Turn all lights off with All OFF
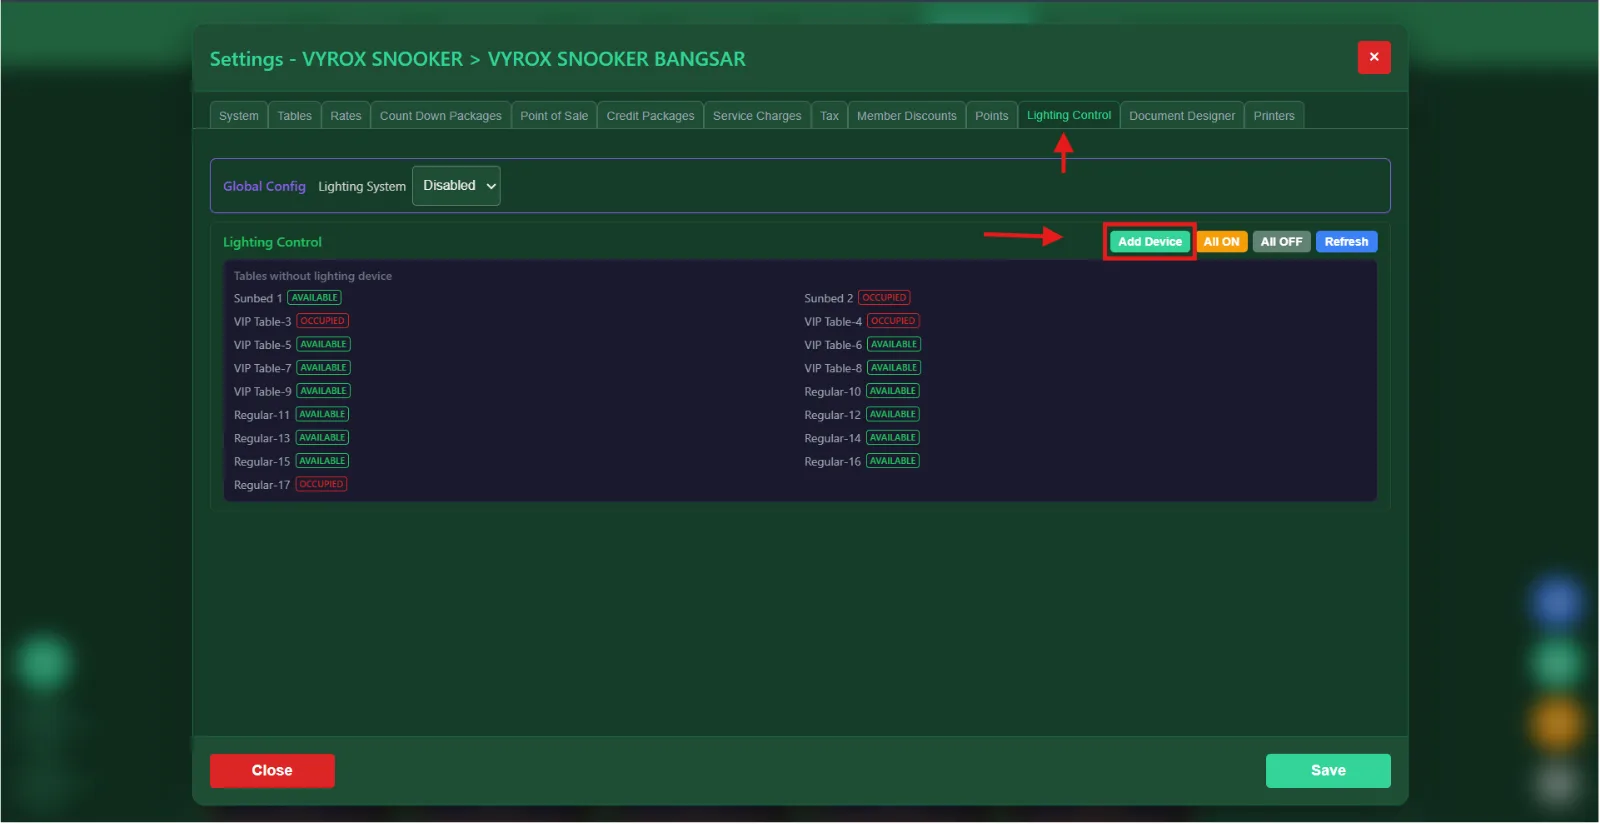 [x=1282, y=242]
